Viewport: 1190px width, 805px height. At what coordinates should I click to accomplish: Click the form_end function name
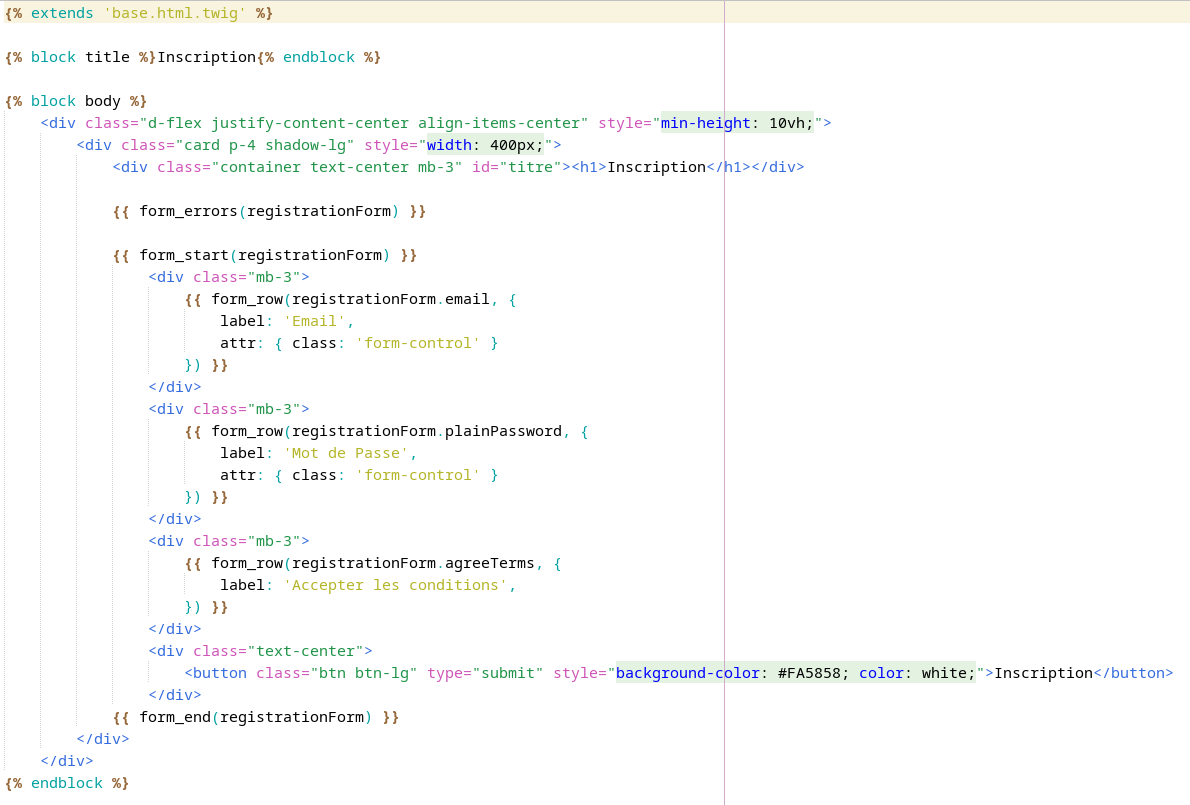tap(175, 717)
